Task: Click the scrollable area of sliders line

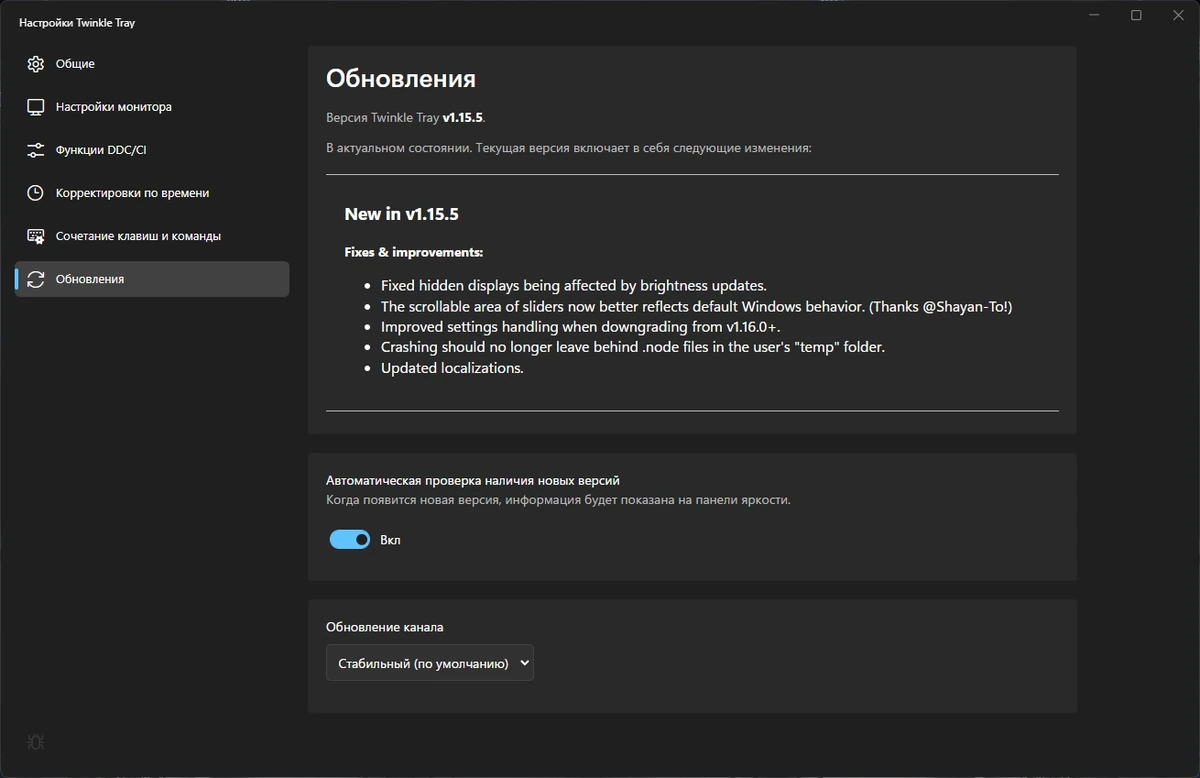Action: 697,307
